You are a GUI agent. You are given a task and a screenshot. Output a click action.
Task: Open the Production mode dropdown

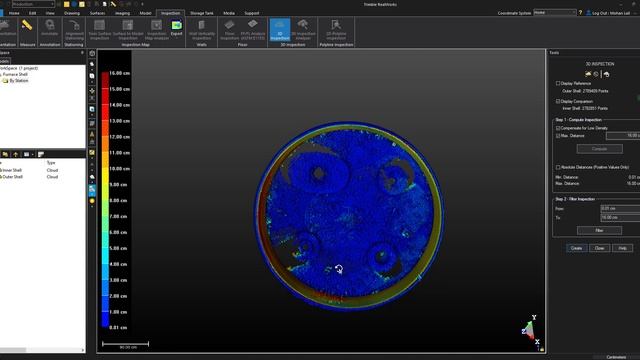click(x=33, y=4)
